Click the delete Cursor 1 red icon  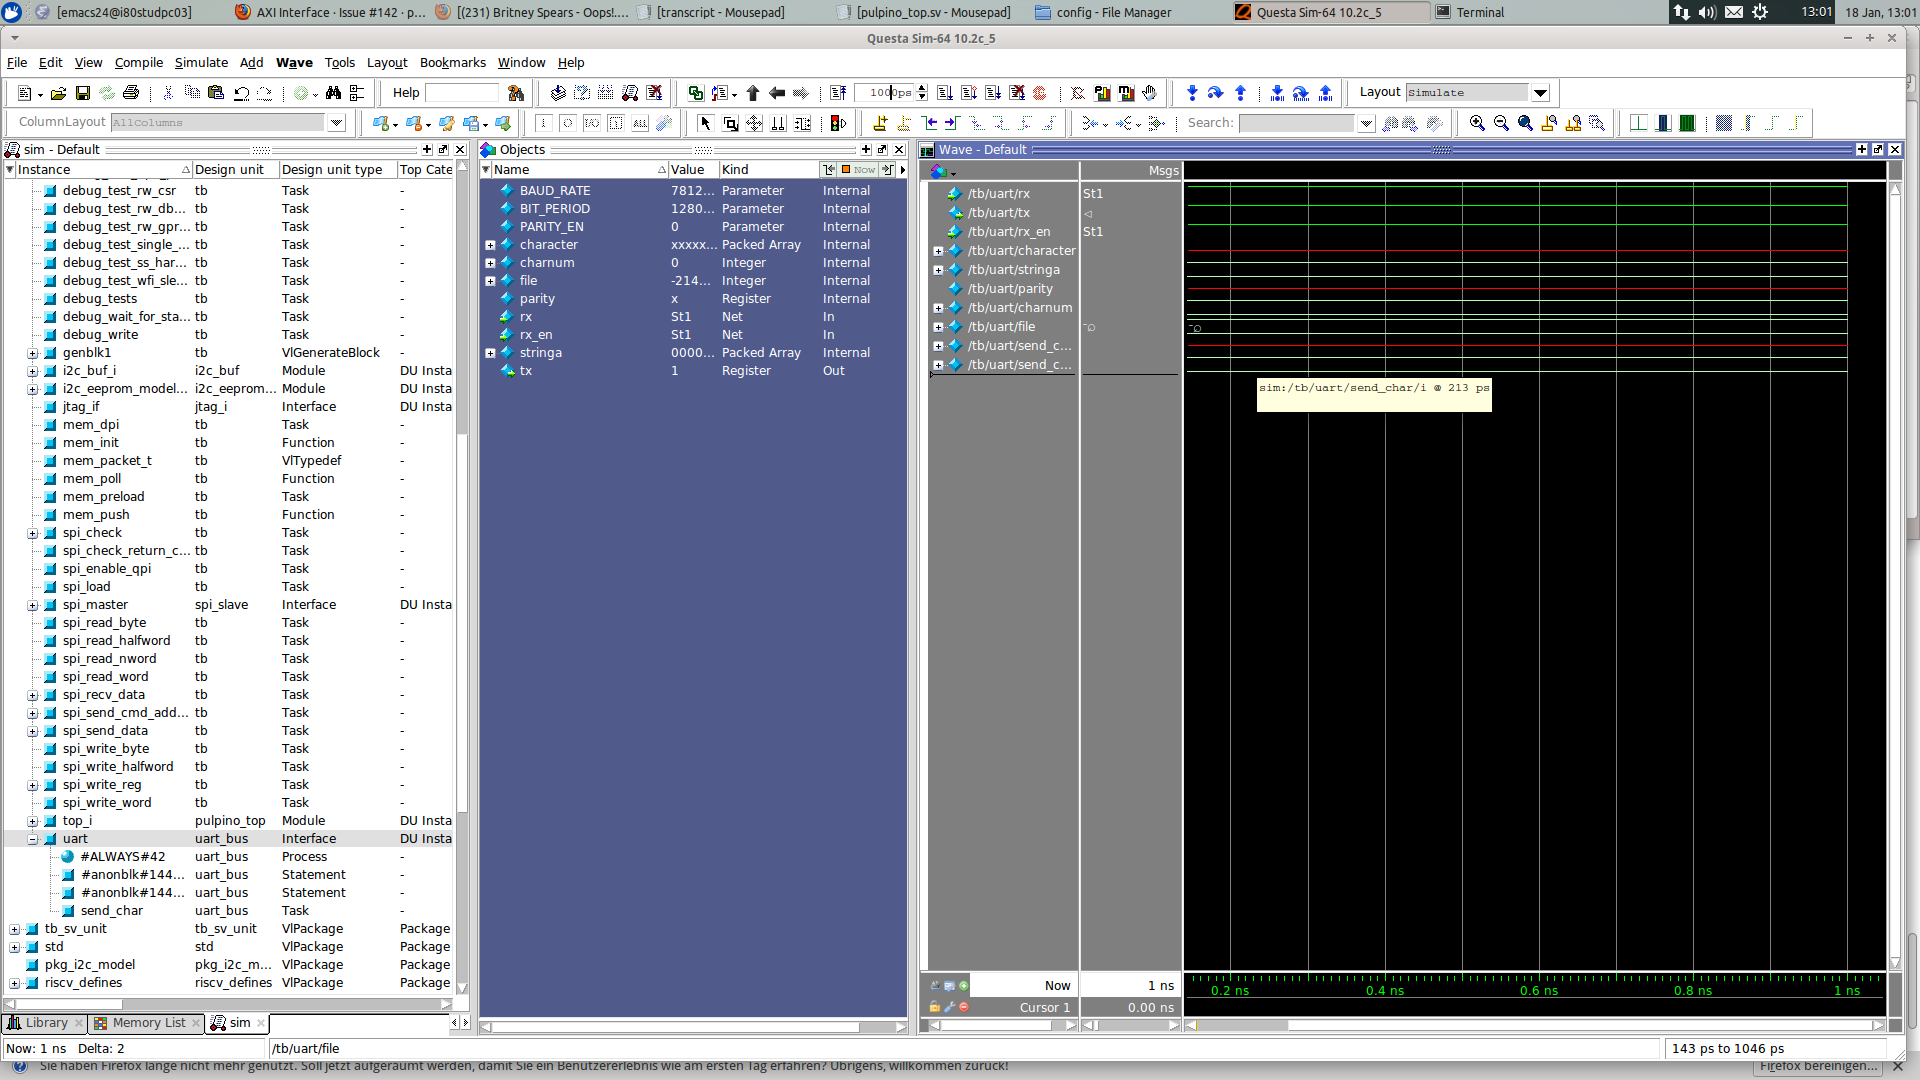click(x=965, y=1008)
